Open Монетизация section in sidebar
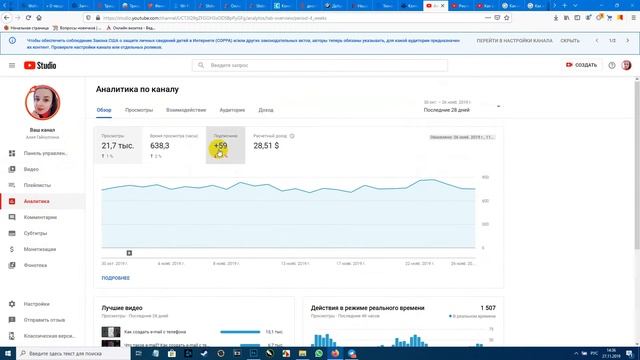This screenshot has height=360, width=640. click(x=42, y=249)
